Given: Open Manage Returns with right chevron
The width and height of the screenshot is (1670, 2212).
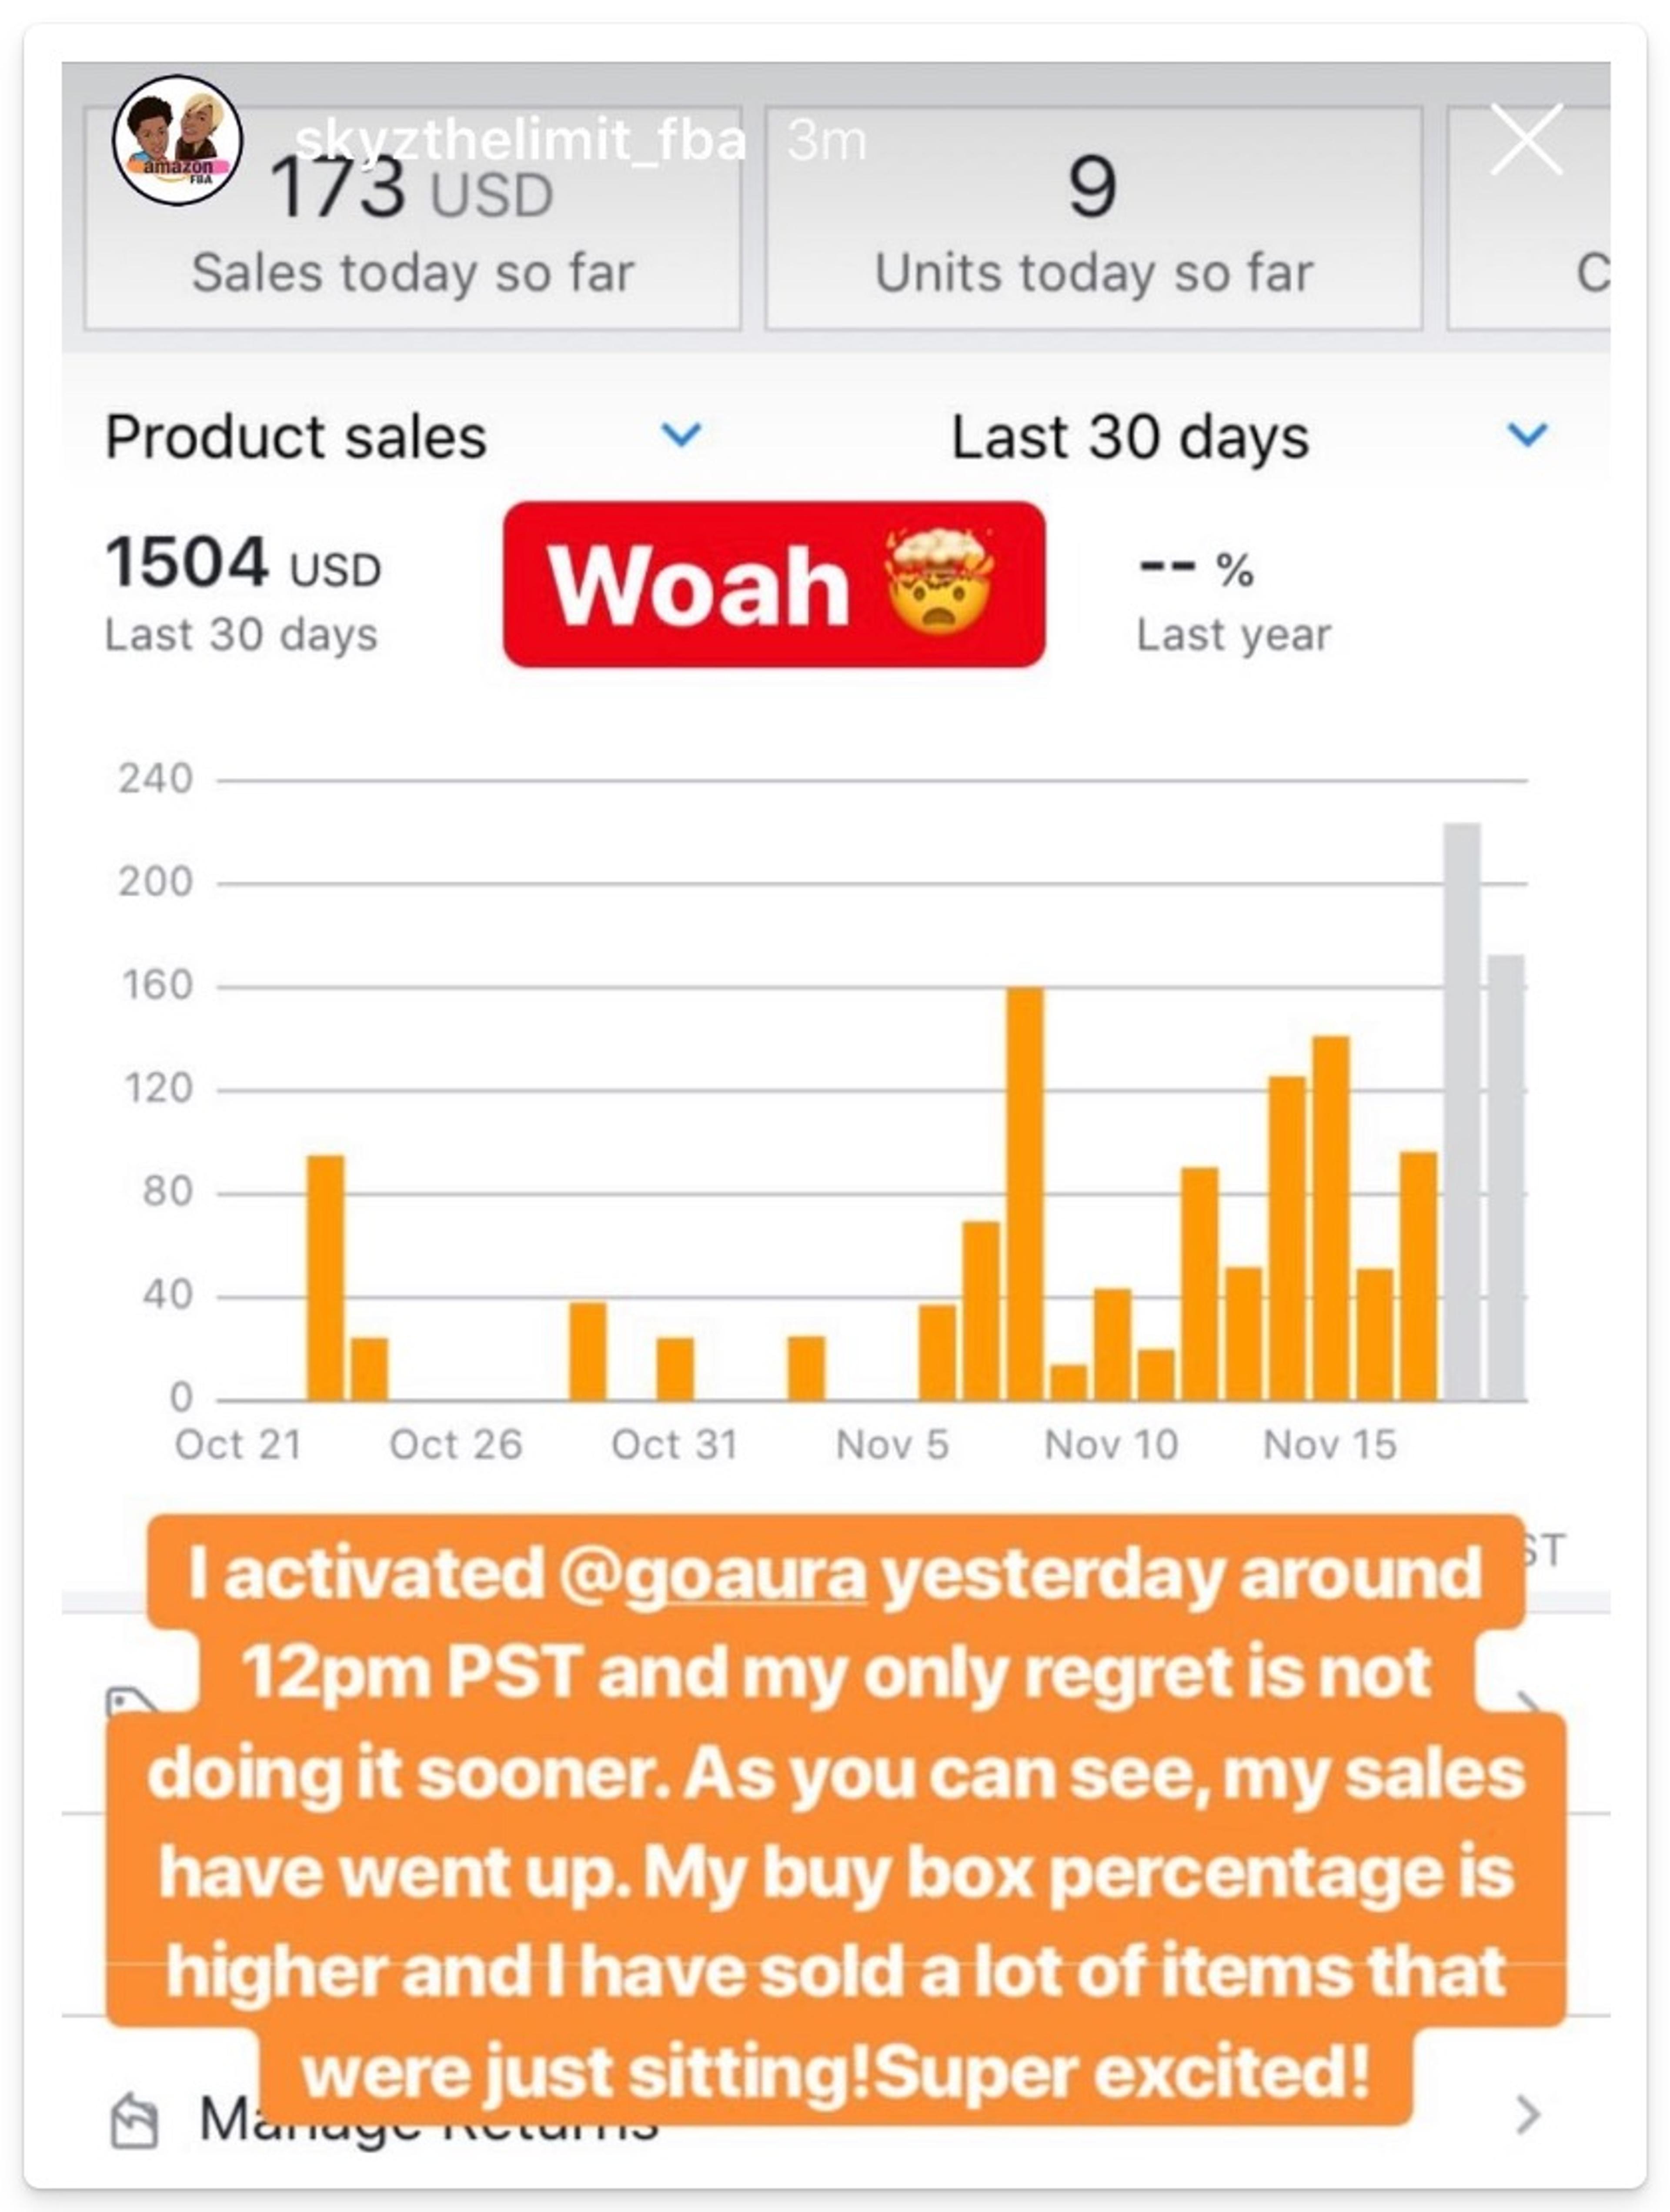Looking at the screenshot, I should 1527,2115.
